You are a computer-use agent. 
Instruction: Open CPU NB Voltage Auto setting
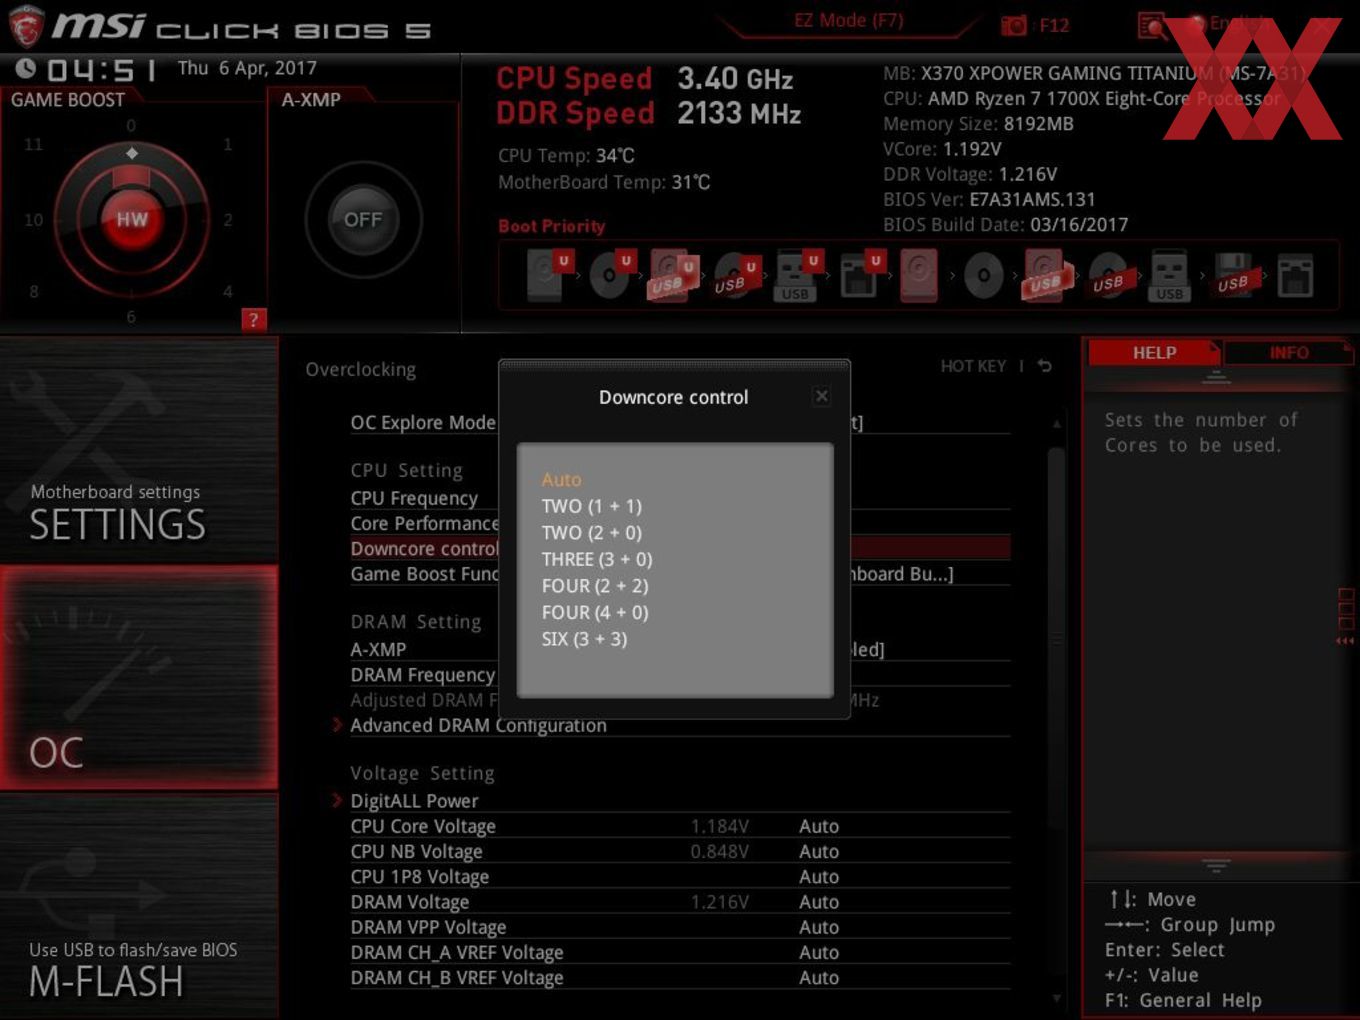pyautogui.click(x=819, y=851)
